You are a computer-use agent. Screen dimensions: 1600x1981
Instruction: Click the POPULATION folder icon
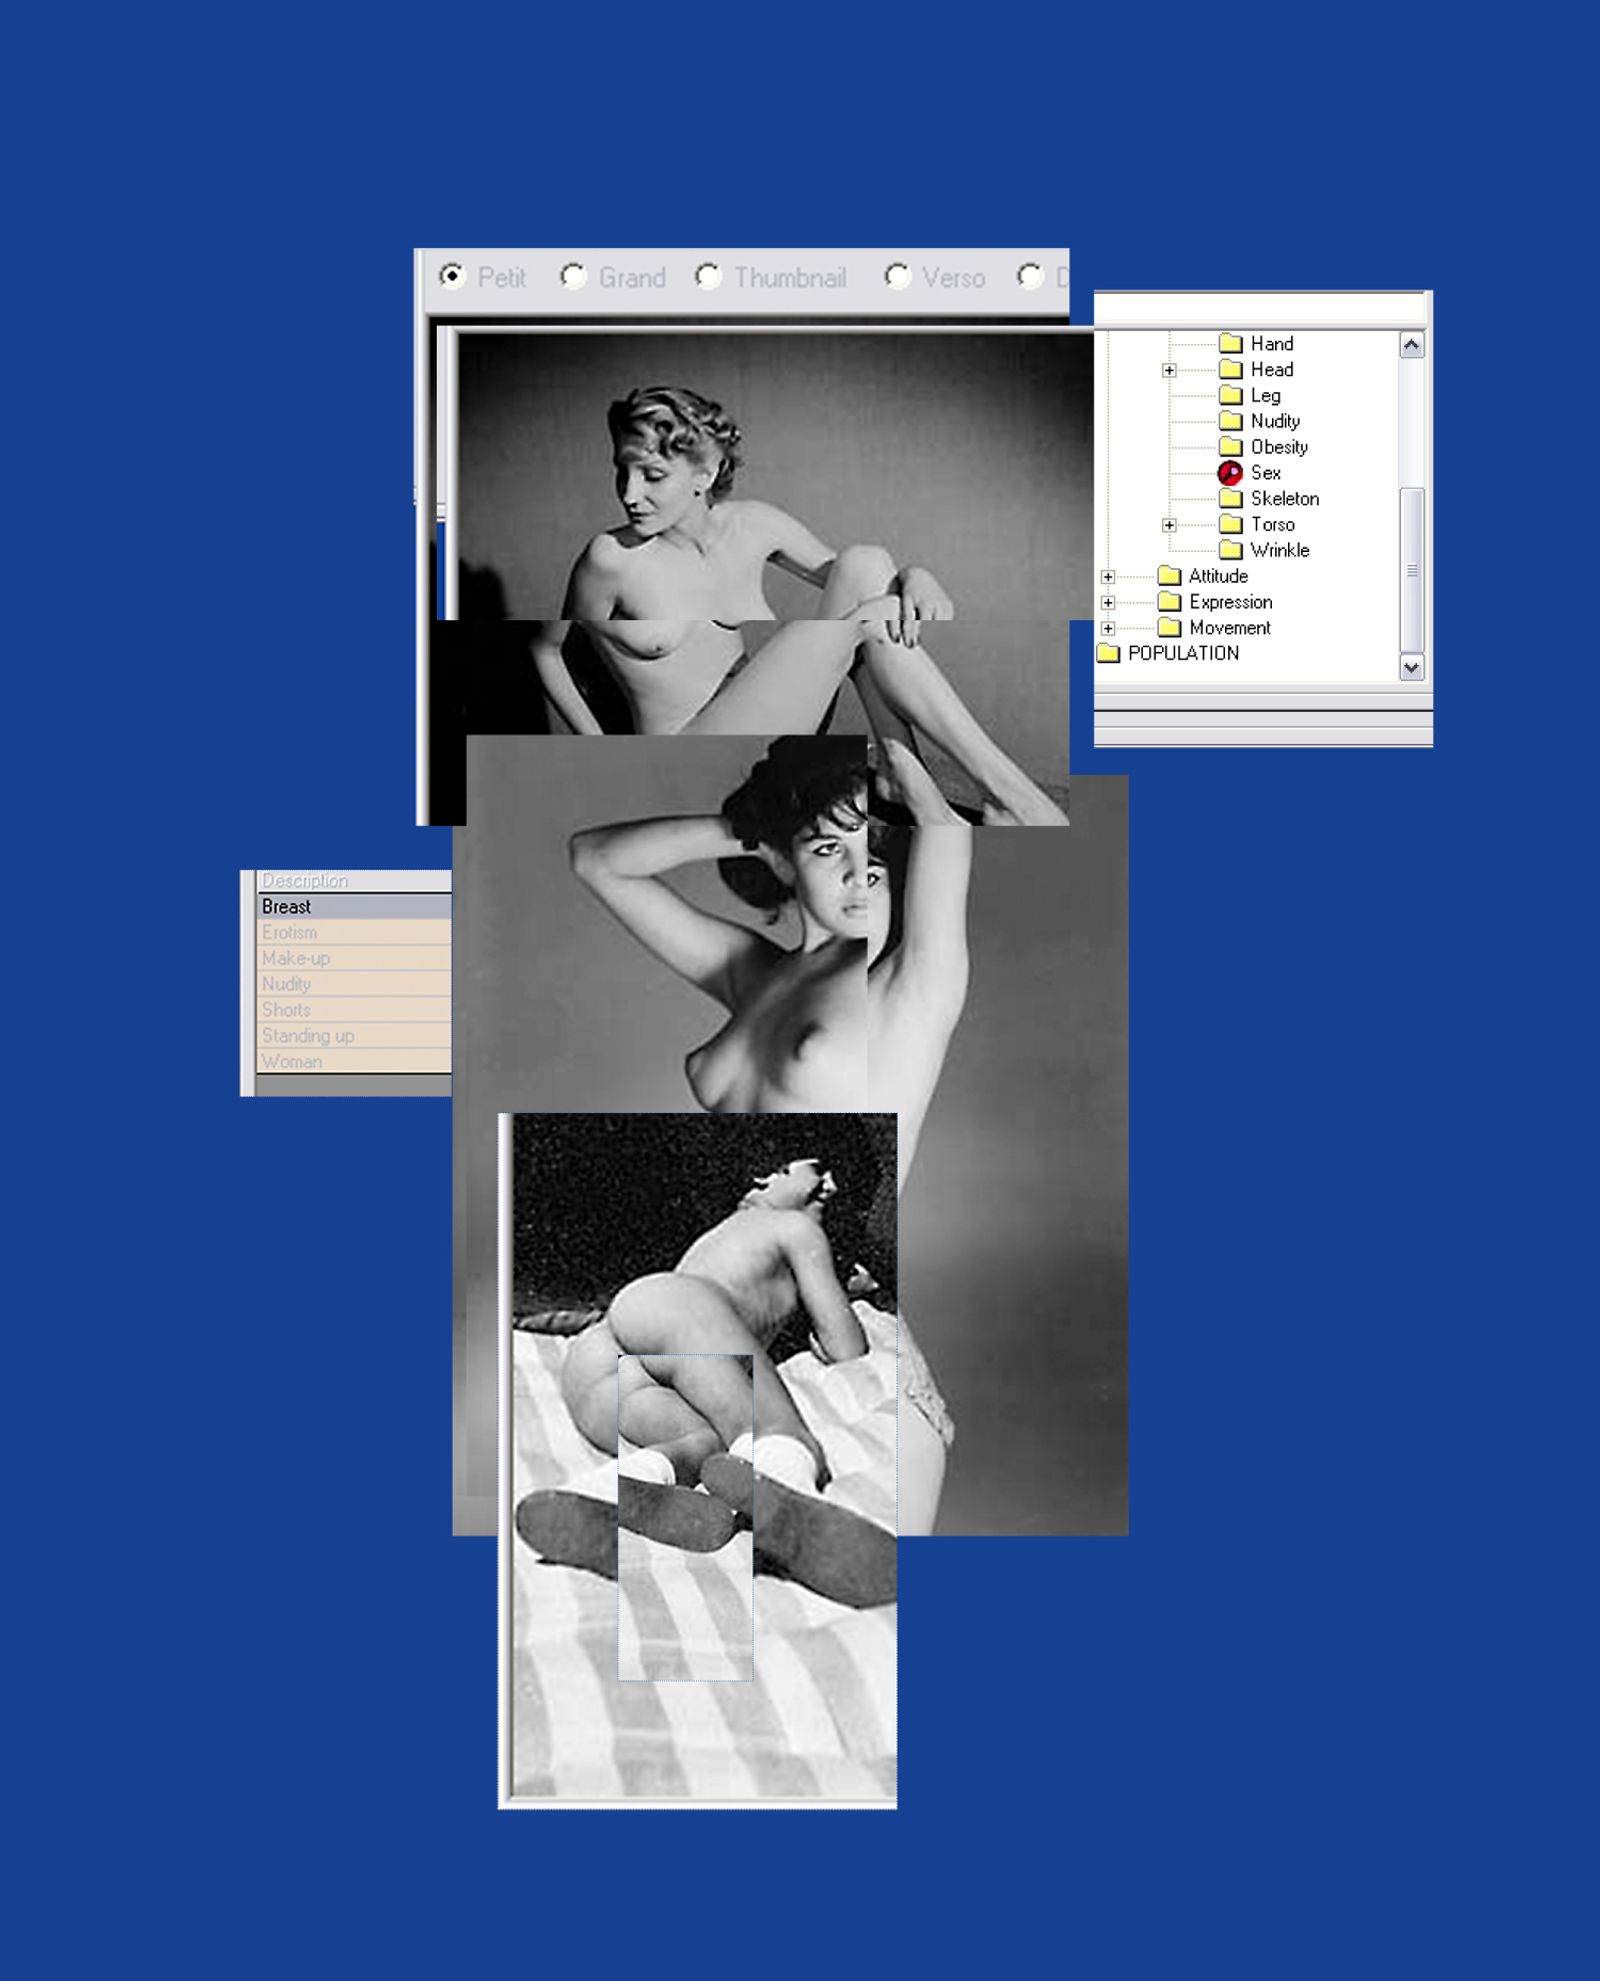[x=1108, y=653]
